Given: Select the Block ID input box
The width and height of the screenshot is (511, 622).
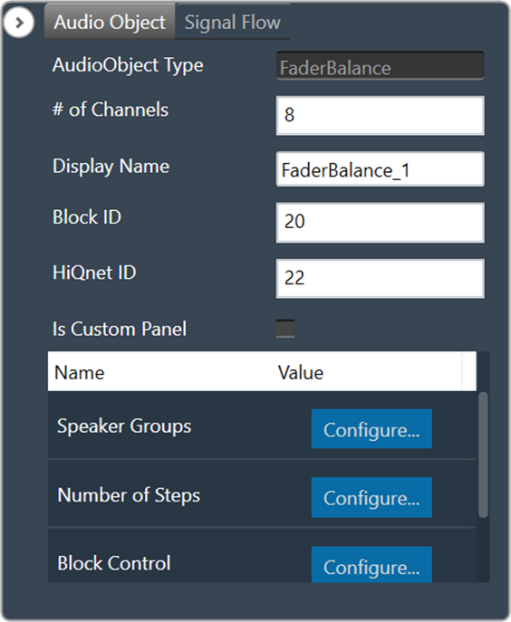Looking at the screenshot, I should coord(380,223).
